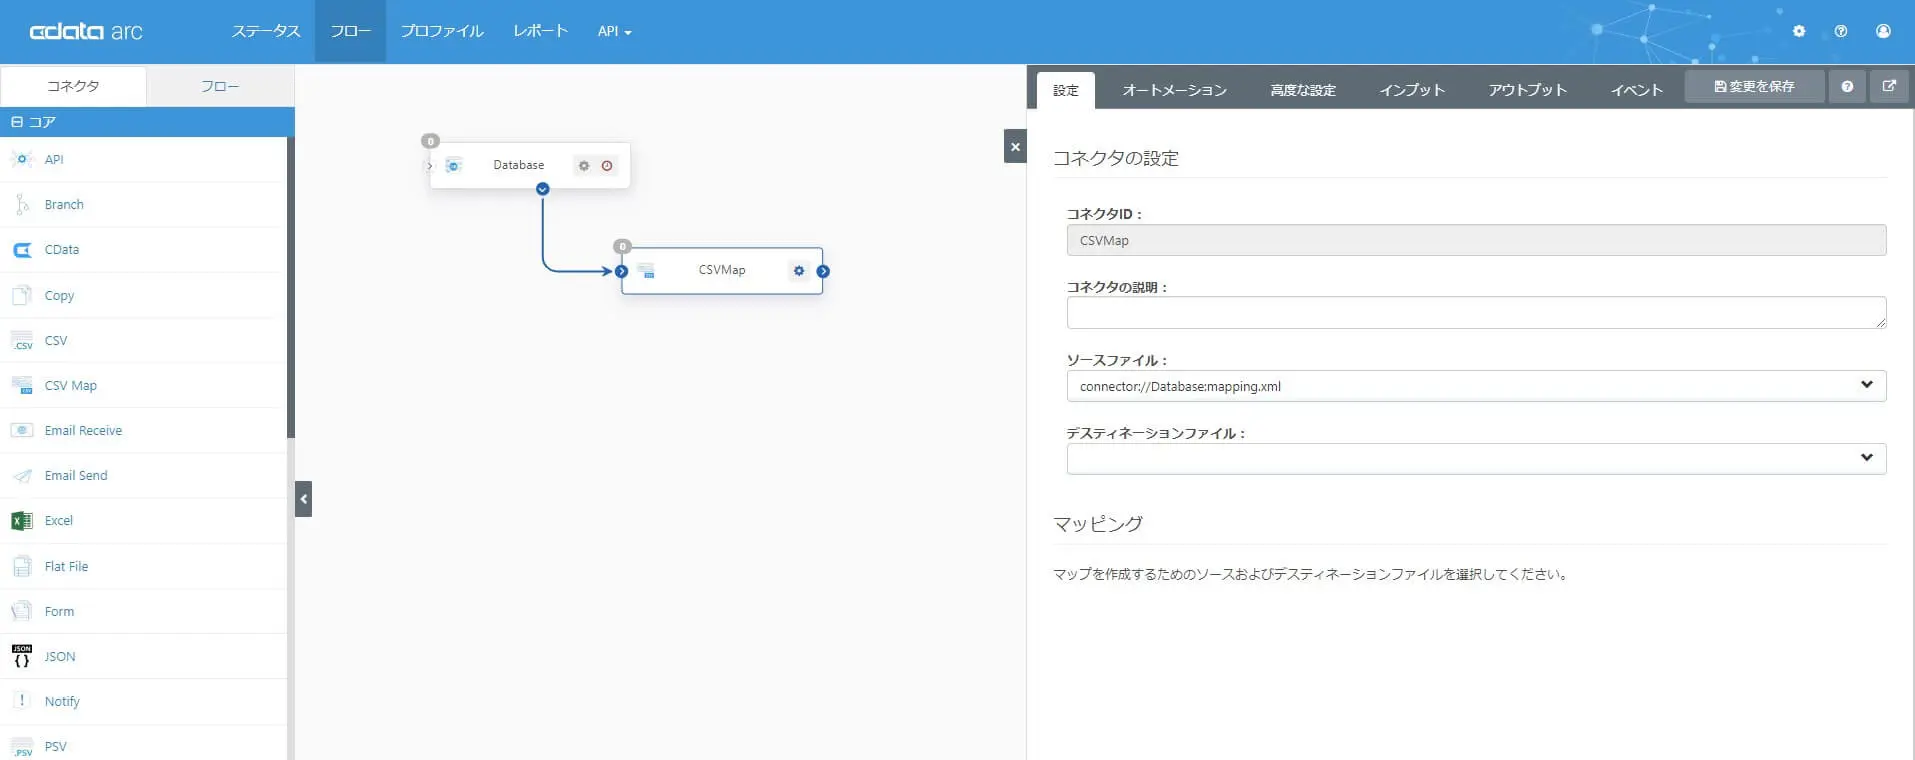The height and width of the screenshot is (760, 1915).
Task: Click the API connector icon in sidebar
Action: tap(22, 159)
